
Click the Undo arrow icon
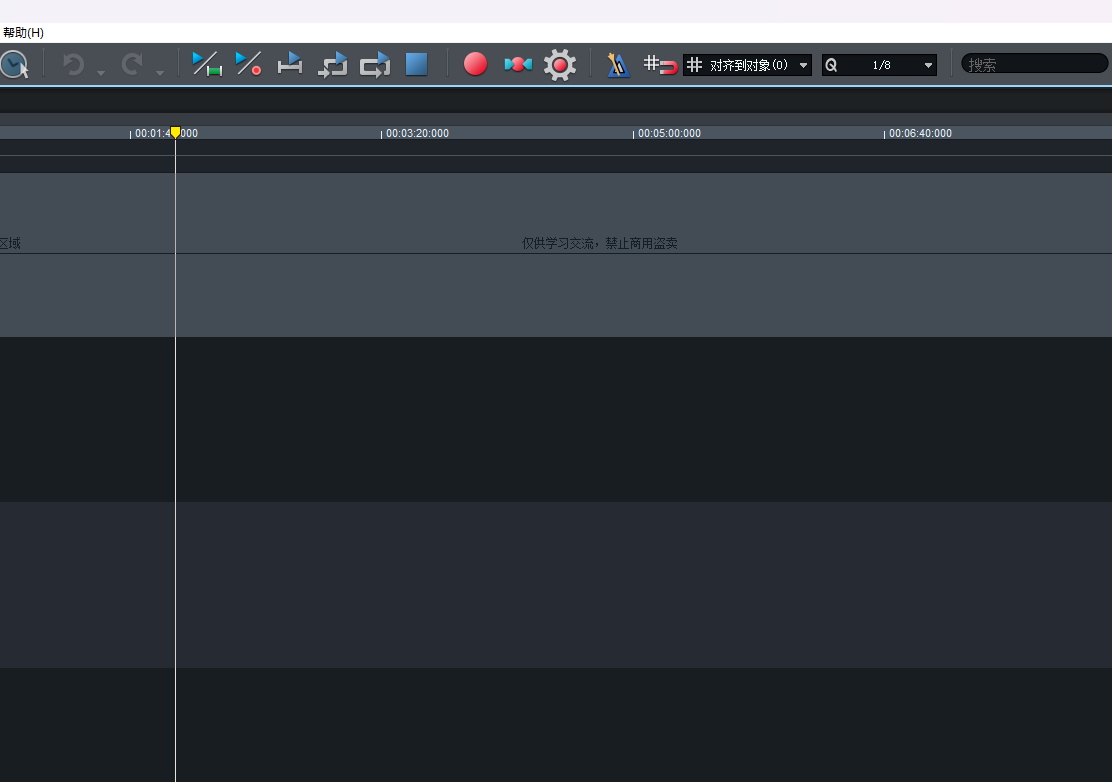coord(73,65)
